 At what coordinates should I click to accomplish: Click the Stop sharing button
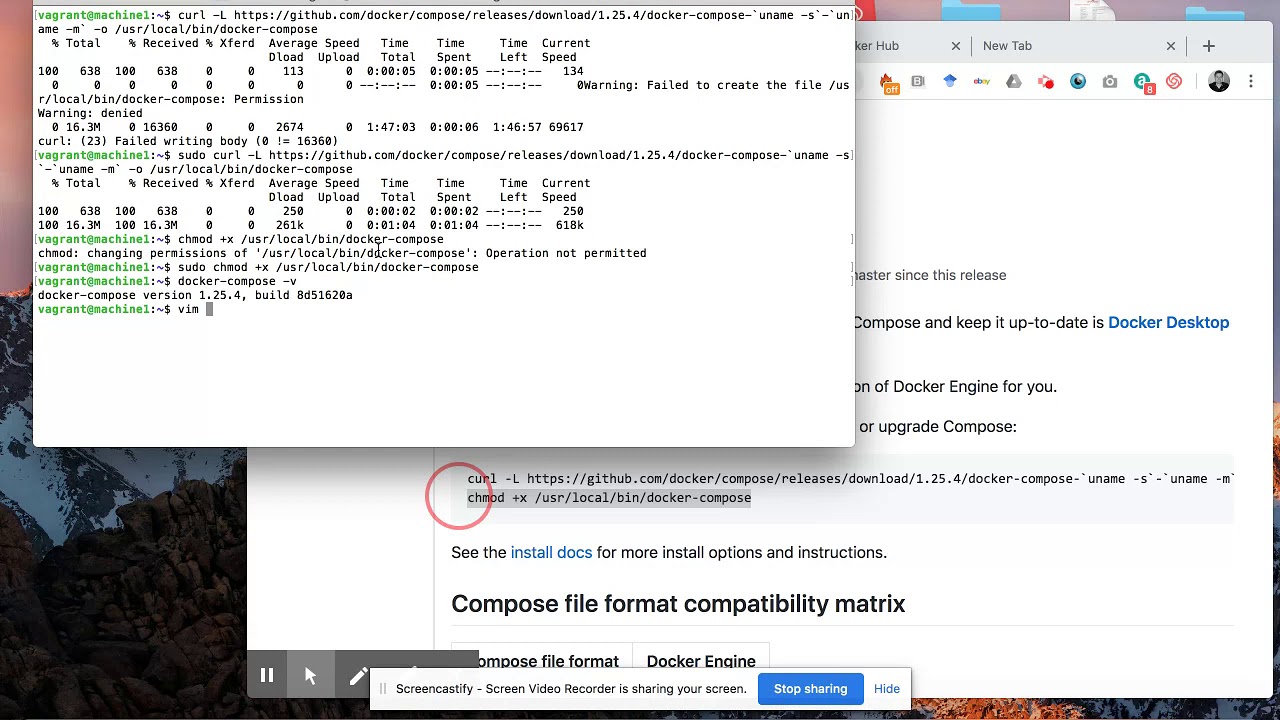(x=810, y=689)
